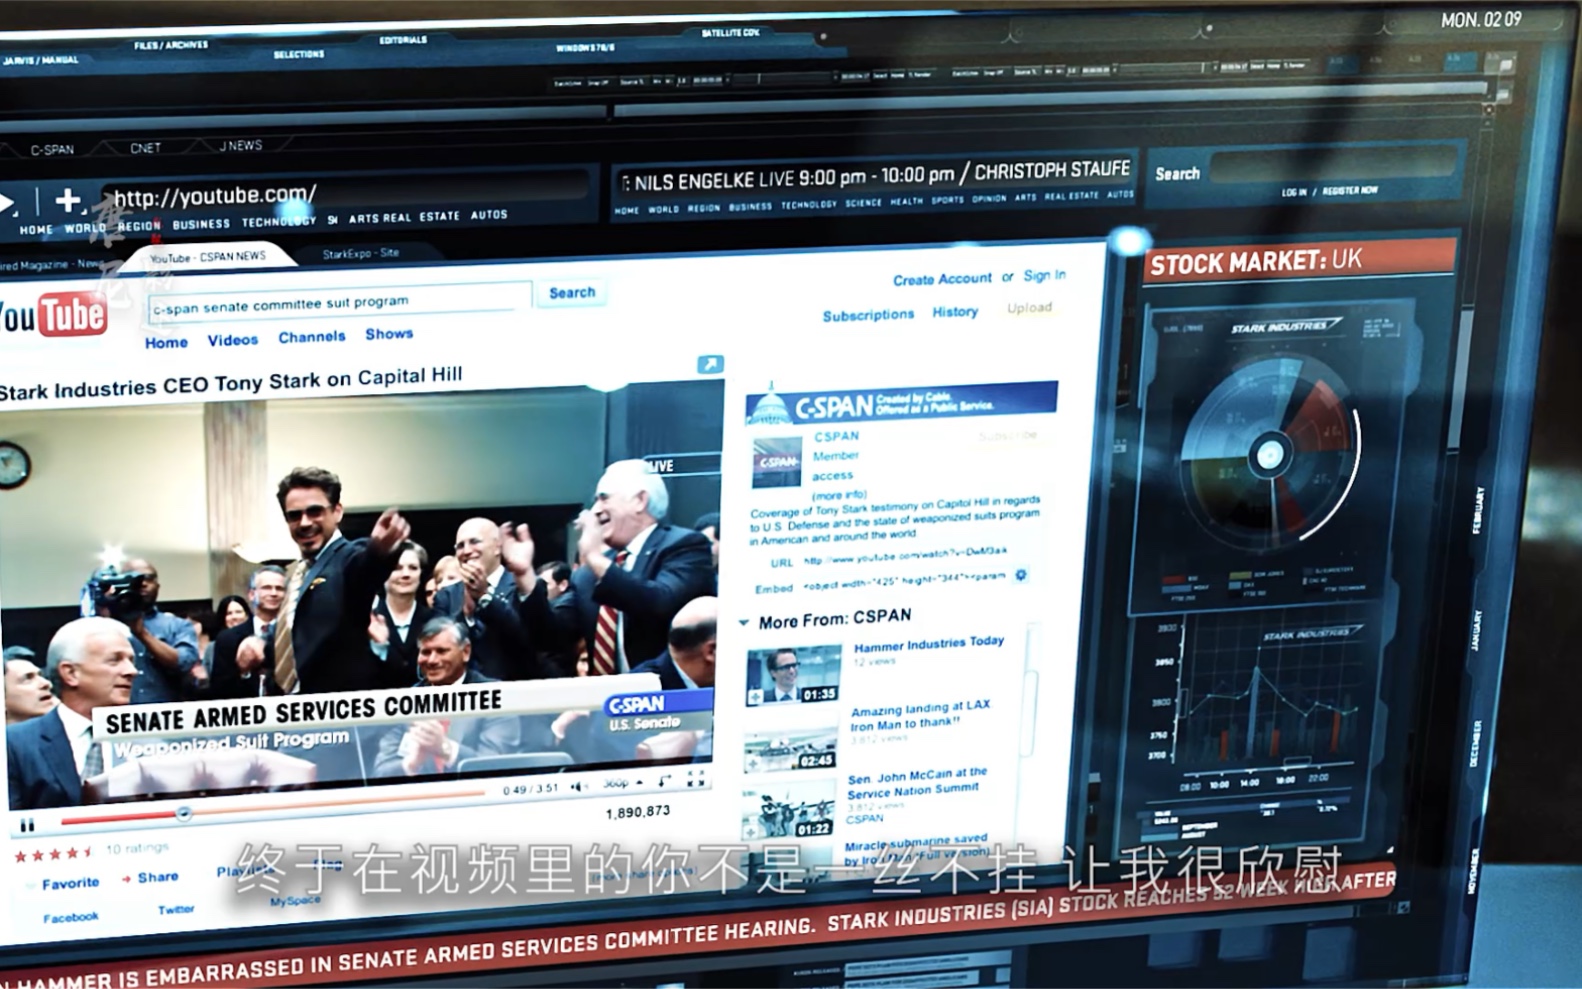Viewport: 1582px width, 989px height.
Task: Open the CNET top tab
Action: tap(145, 148)
